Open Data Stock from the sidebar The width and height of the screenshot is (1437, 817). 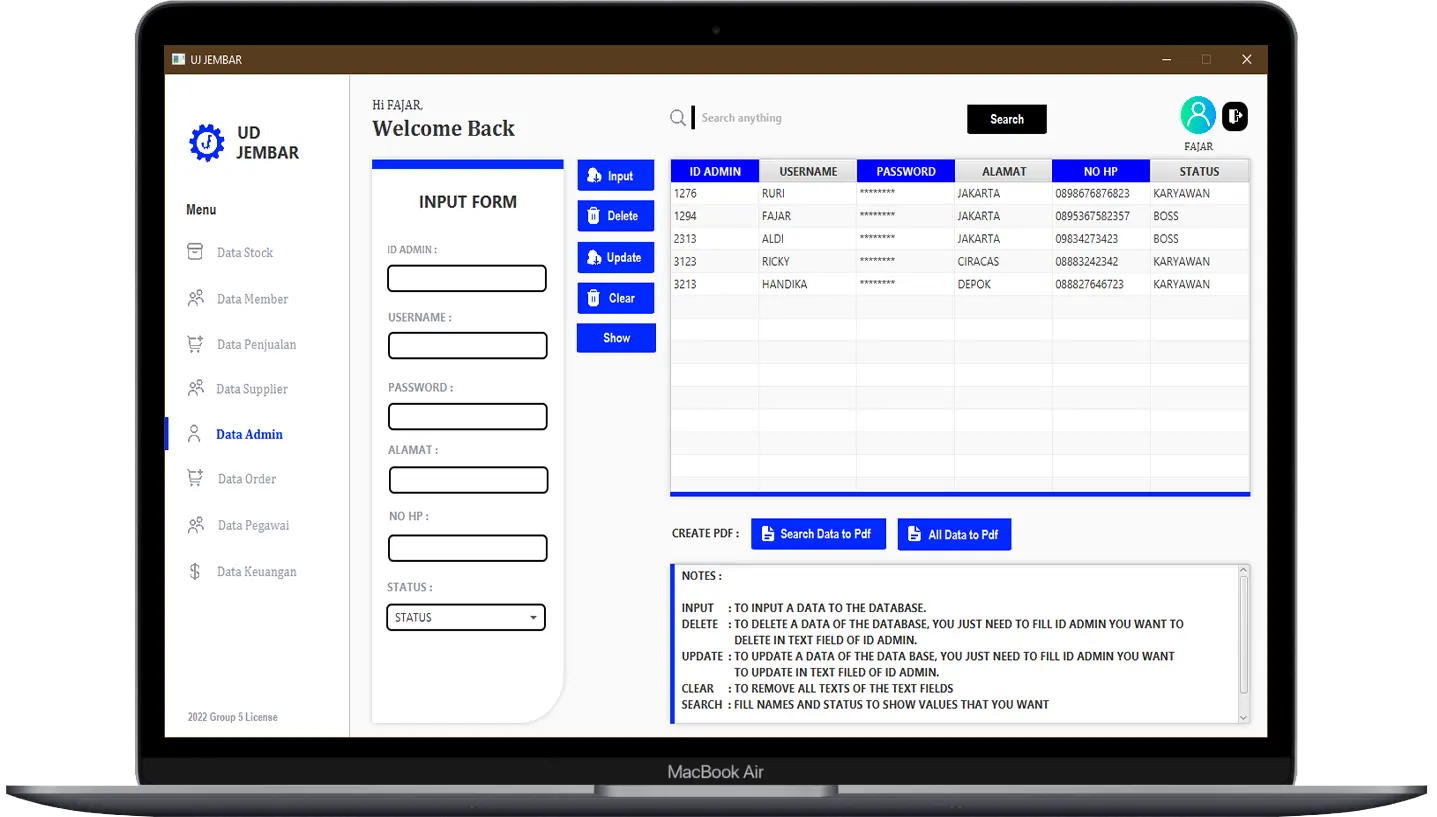(244, 253)
